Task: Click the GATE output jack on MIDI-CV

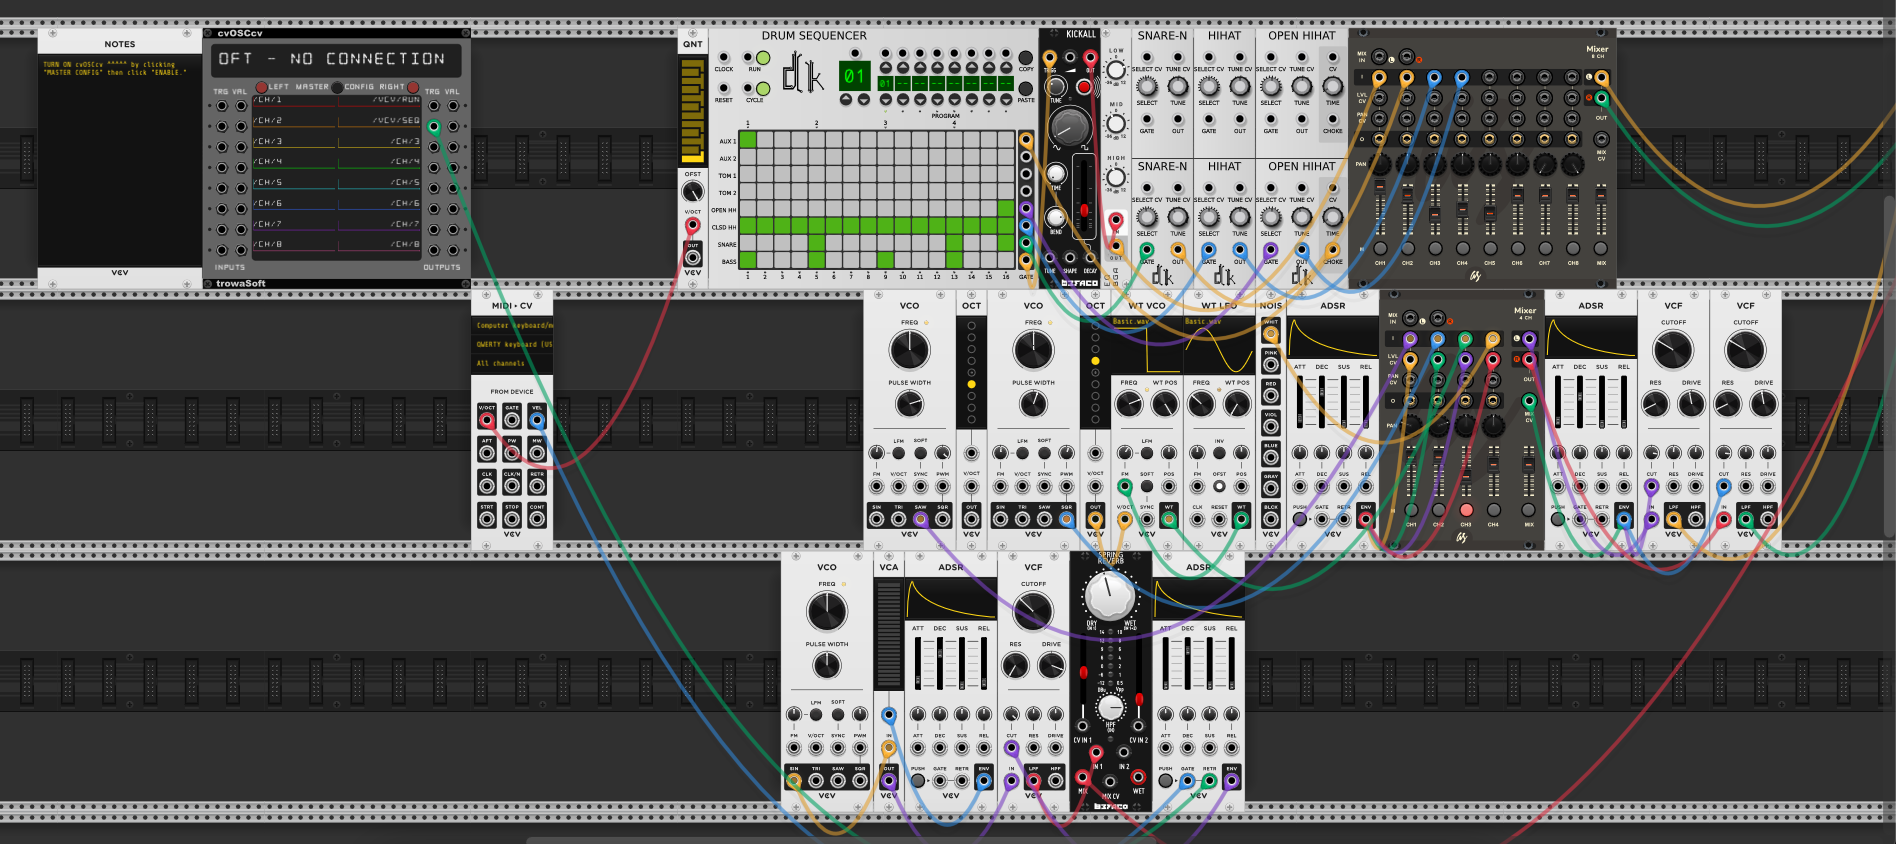Action: click(512, 421)
